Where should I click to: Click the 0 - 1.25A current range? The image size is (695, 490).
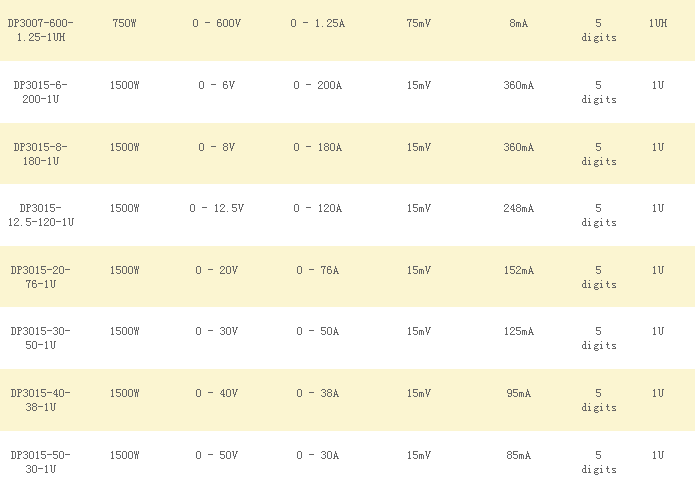coord(318,23)
